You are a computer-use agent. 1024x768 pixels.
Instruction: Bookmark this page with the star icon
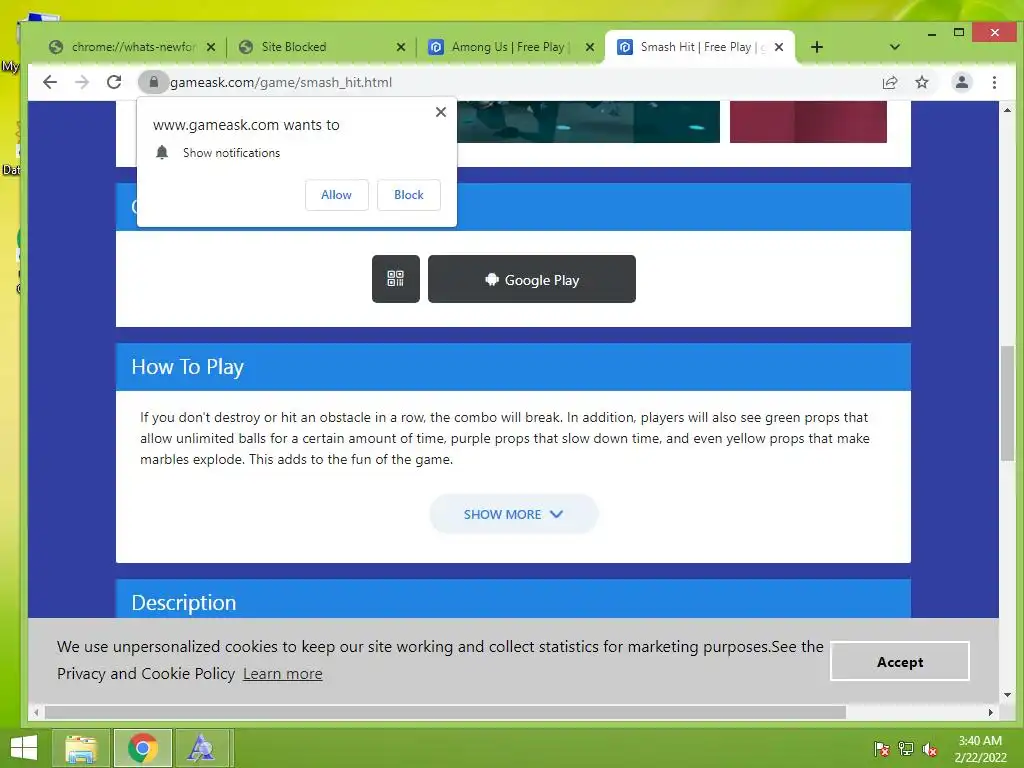921,82
